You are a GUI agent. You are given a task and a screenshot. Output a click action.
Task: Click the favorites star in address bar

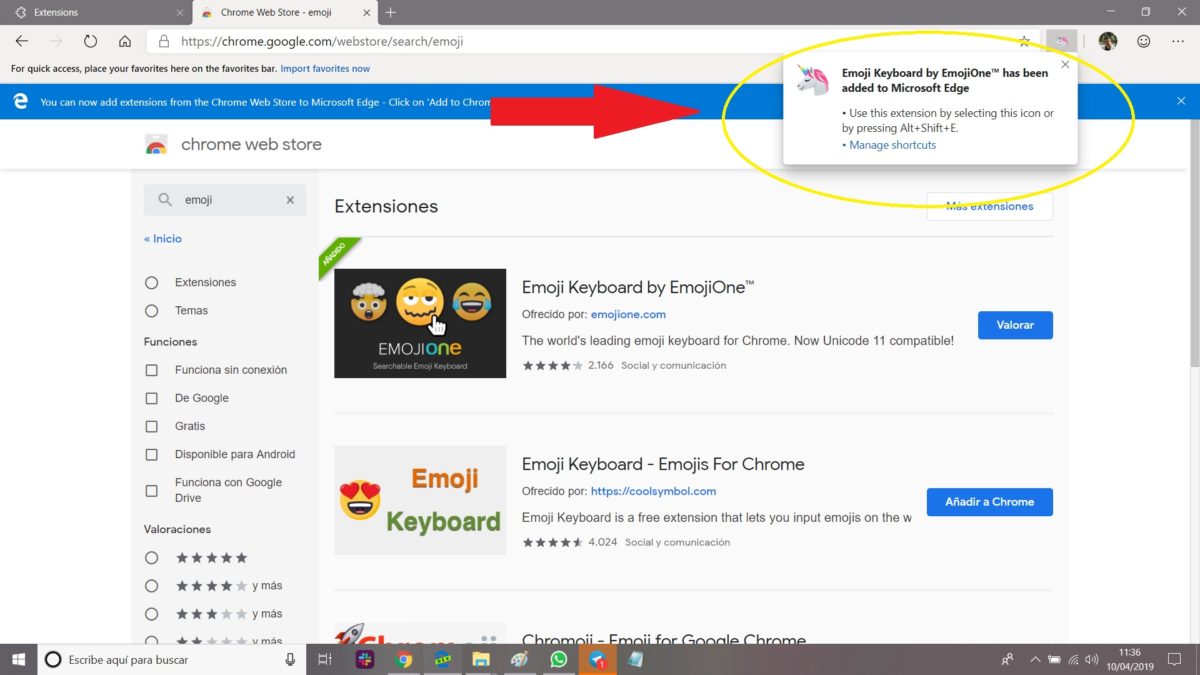click(x=1024, y=42)
